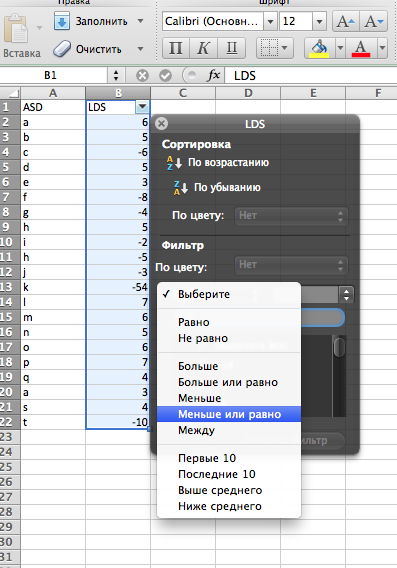Choose Первые 10 filter option
397x568 pixels.
click(x=229, y=458)
